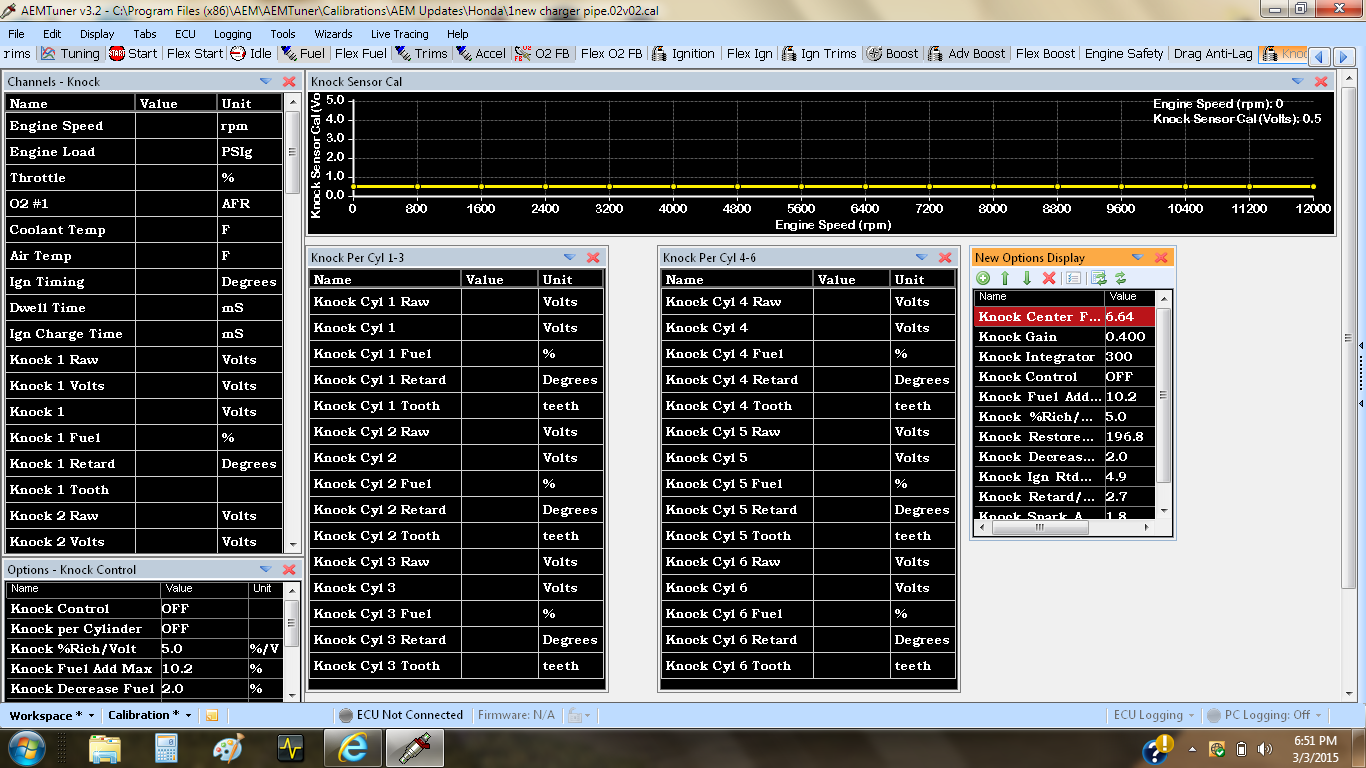Close the Knock Sensor Cal panel
Viewport: 1366px width, 768px height.
(1321, 81)
